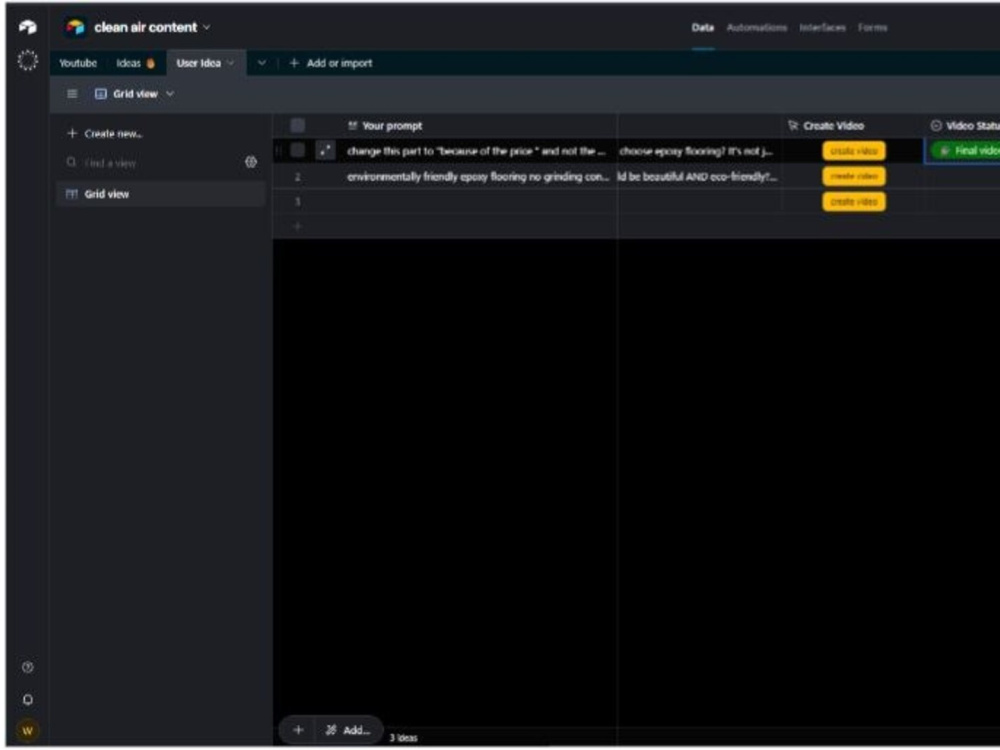This screenshot has width=1000, height=750.
Task: Click the plus icon to add a row
Action: (297, 226)
